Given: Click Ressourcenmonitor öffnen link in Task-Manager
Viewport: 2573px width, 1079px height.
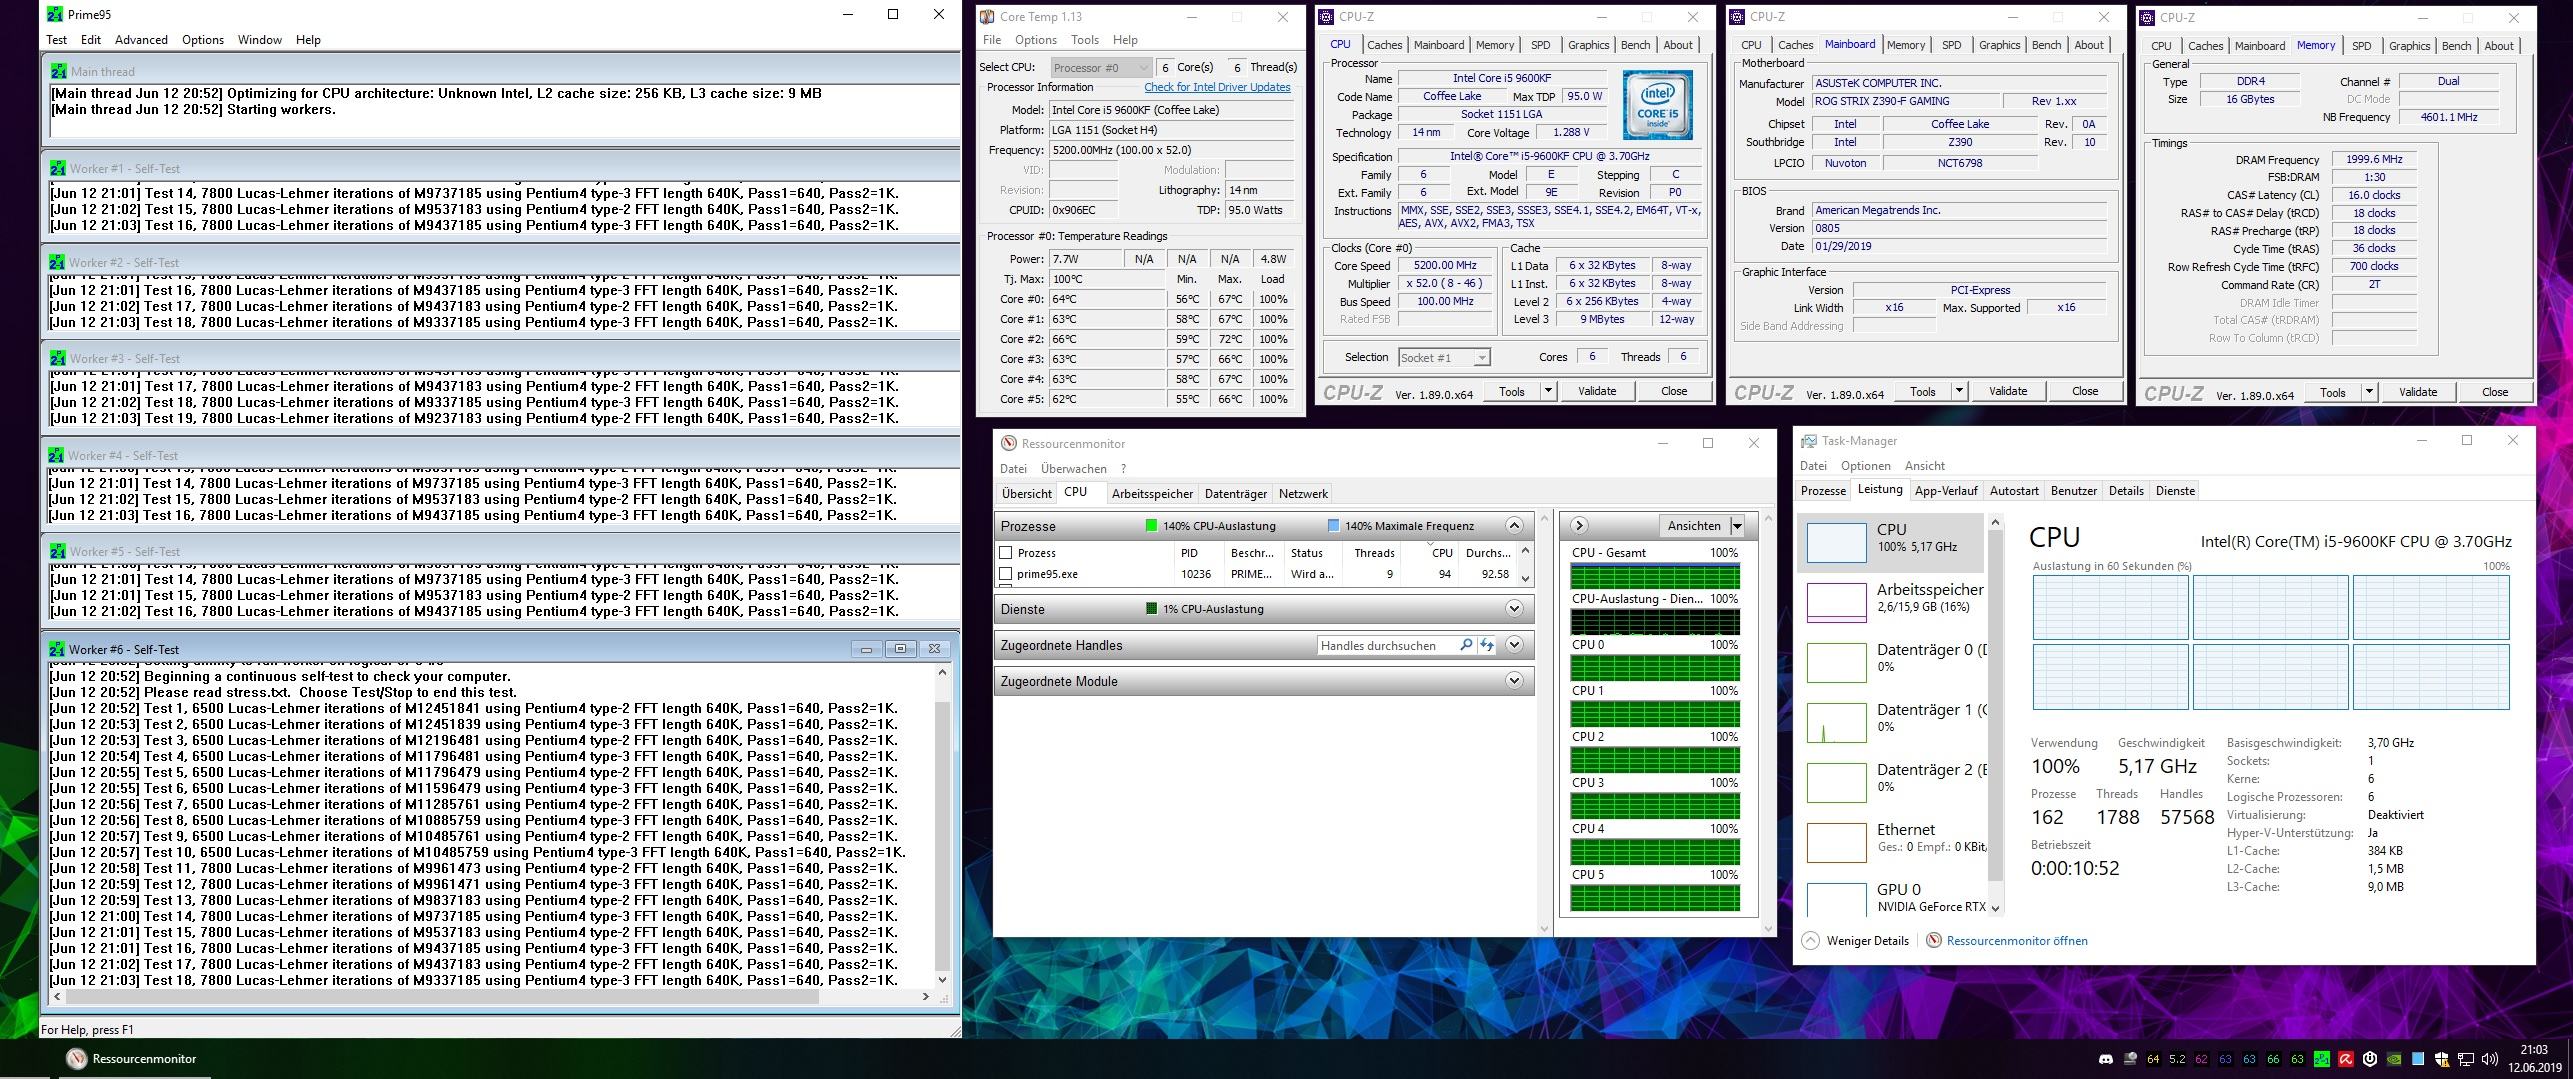Looking at the screenshot, I should coord(2016,940).
